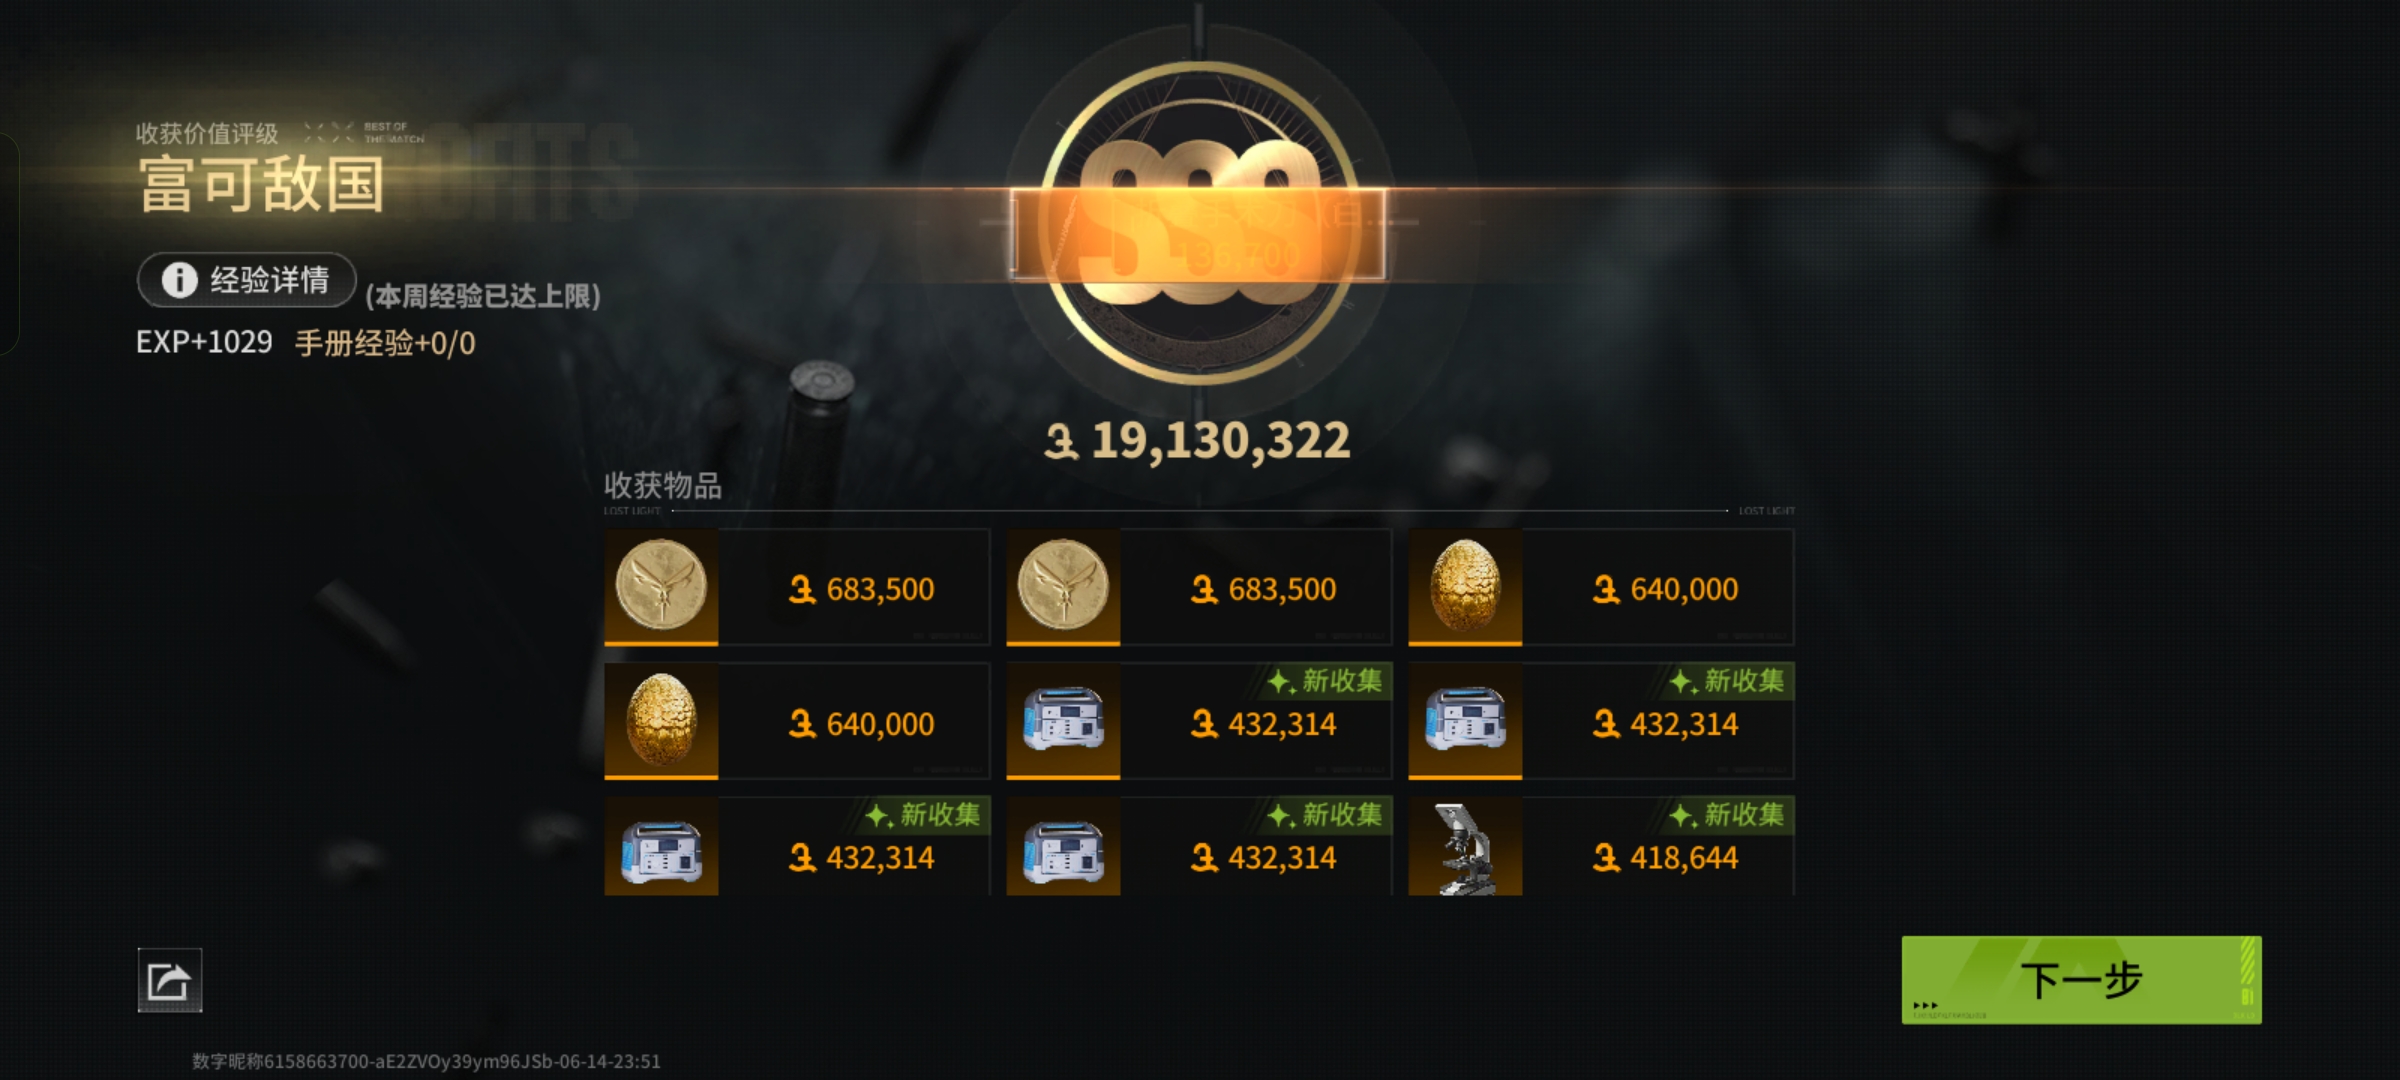Tap the 下一步 green button
Image resolution: width=2400 pixels, height=1080 pixels.
[x=2081, y=979]
